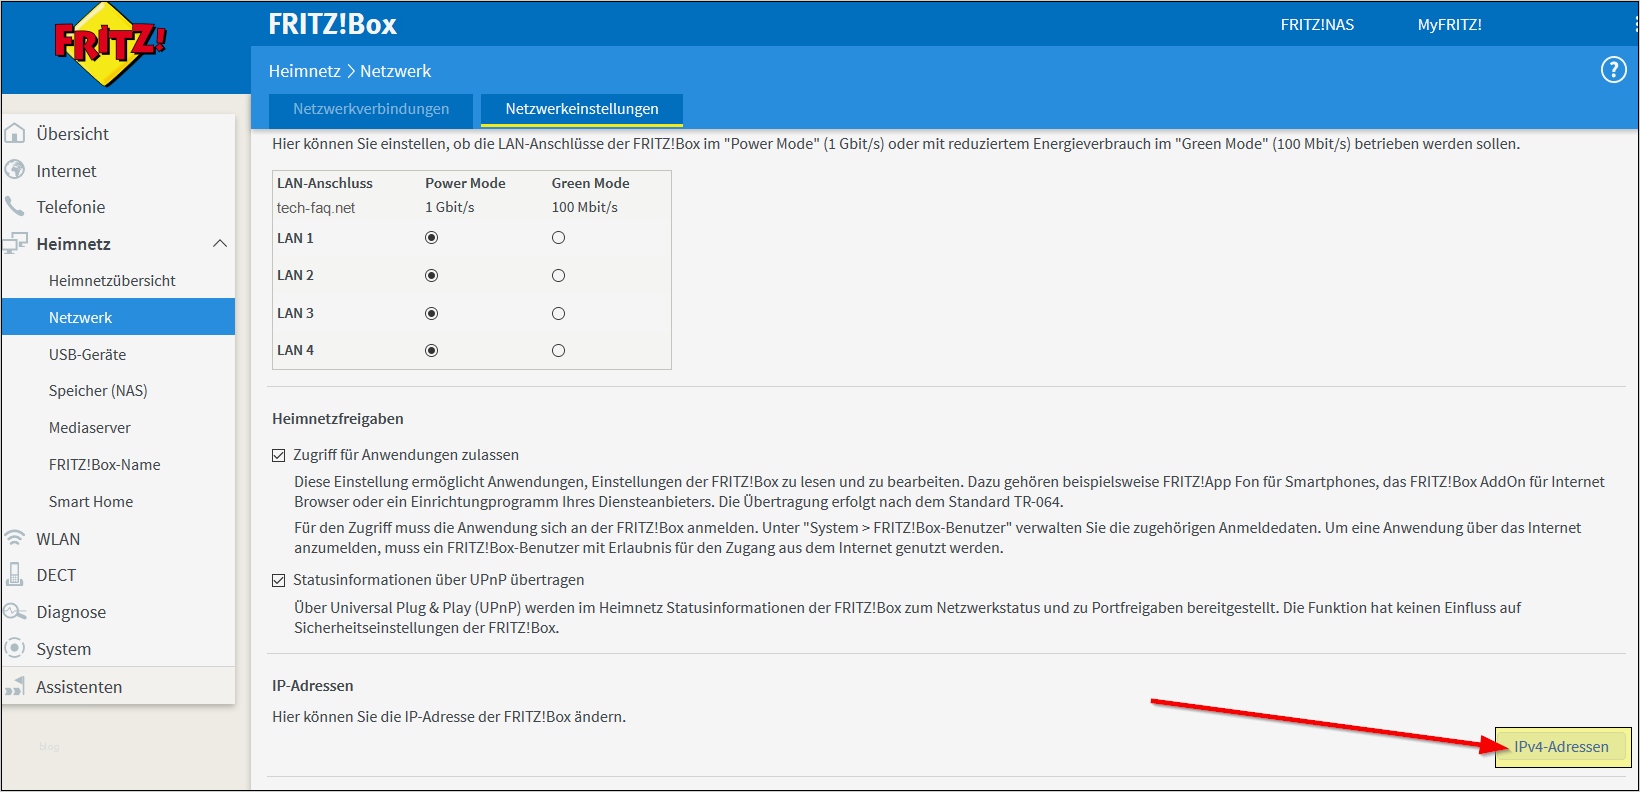Click the FRITZ! logo

pyautogui.click(x=110, y=45)
